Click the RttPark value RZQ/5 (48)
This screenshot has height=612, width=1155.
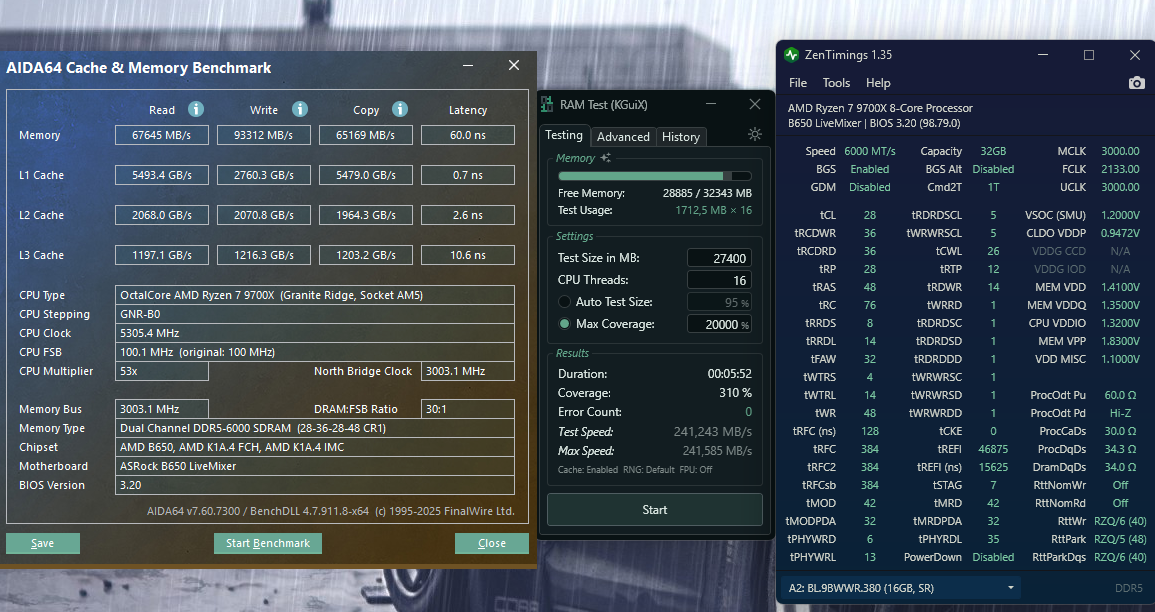[1120, 539]
